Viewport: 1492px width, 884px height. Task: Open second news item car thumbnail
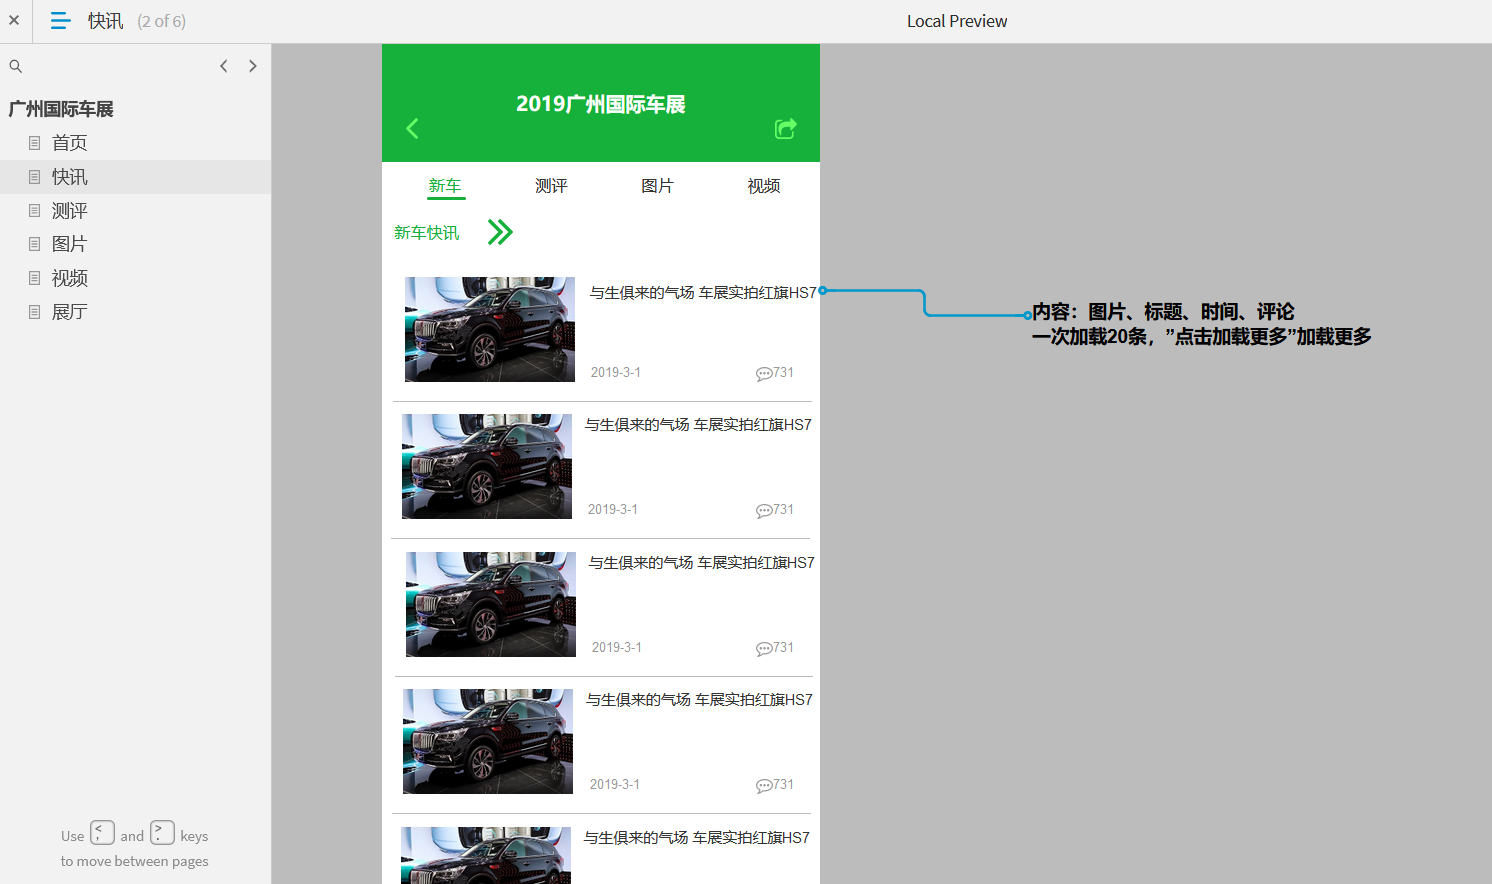coord(487,466)
